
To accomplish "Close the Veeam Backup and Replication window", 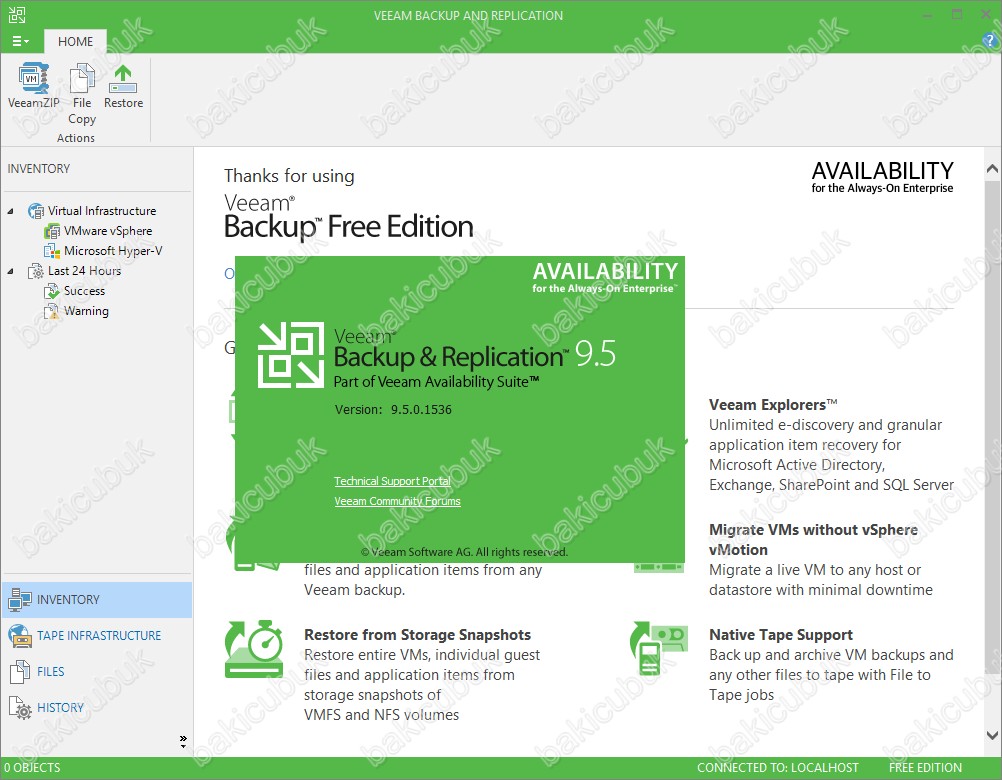I will pyautogui.click(x=986, y=15).
